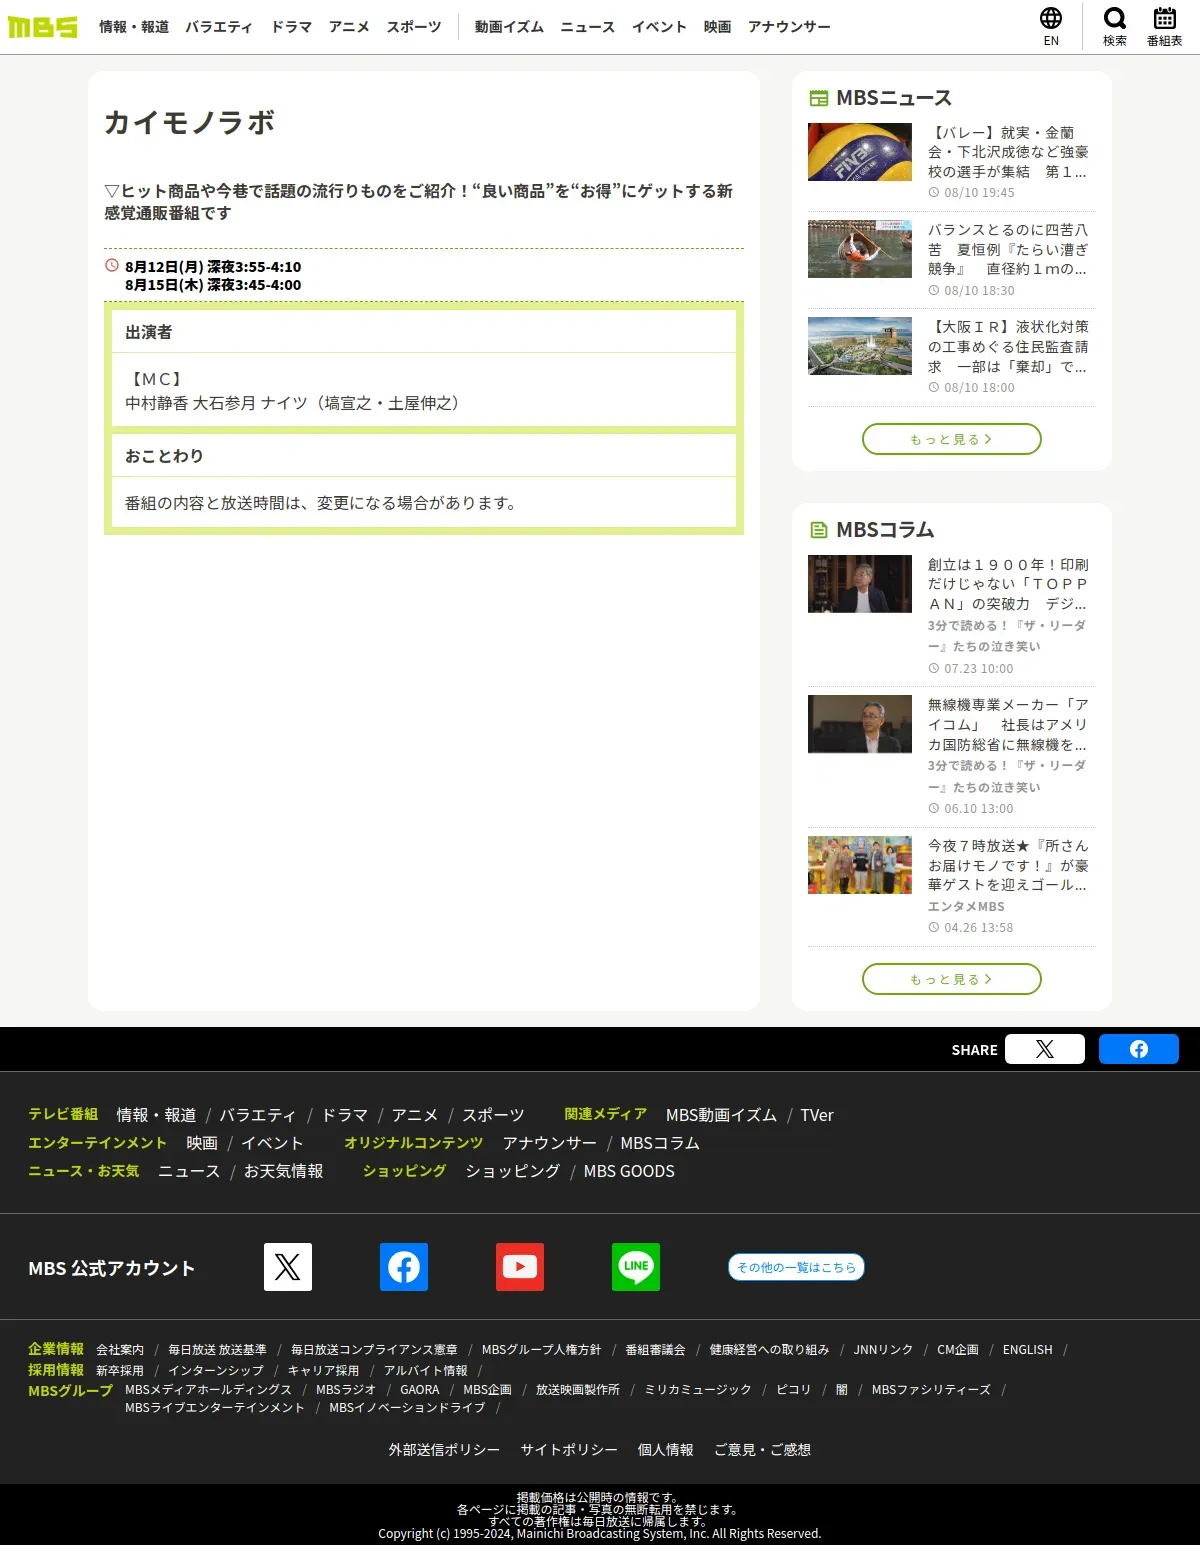Open MBSラジオ footer link
Screen dimensions: 1200x1545
(346, 1390)
